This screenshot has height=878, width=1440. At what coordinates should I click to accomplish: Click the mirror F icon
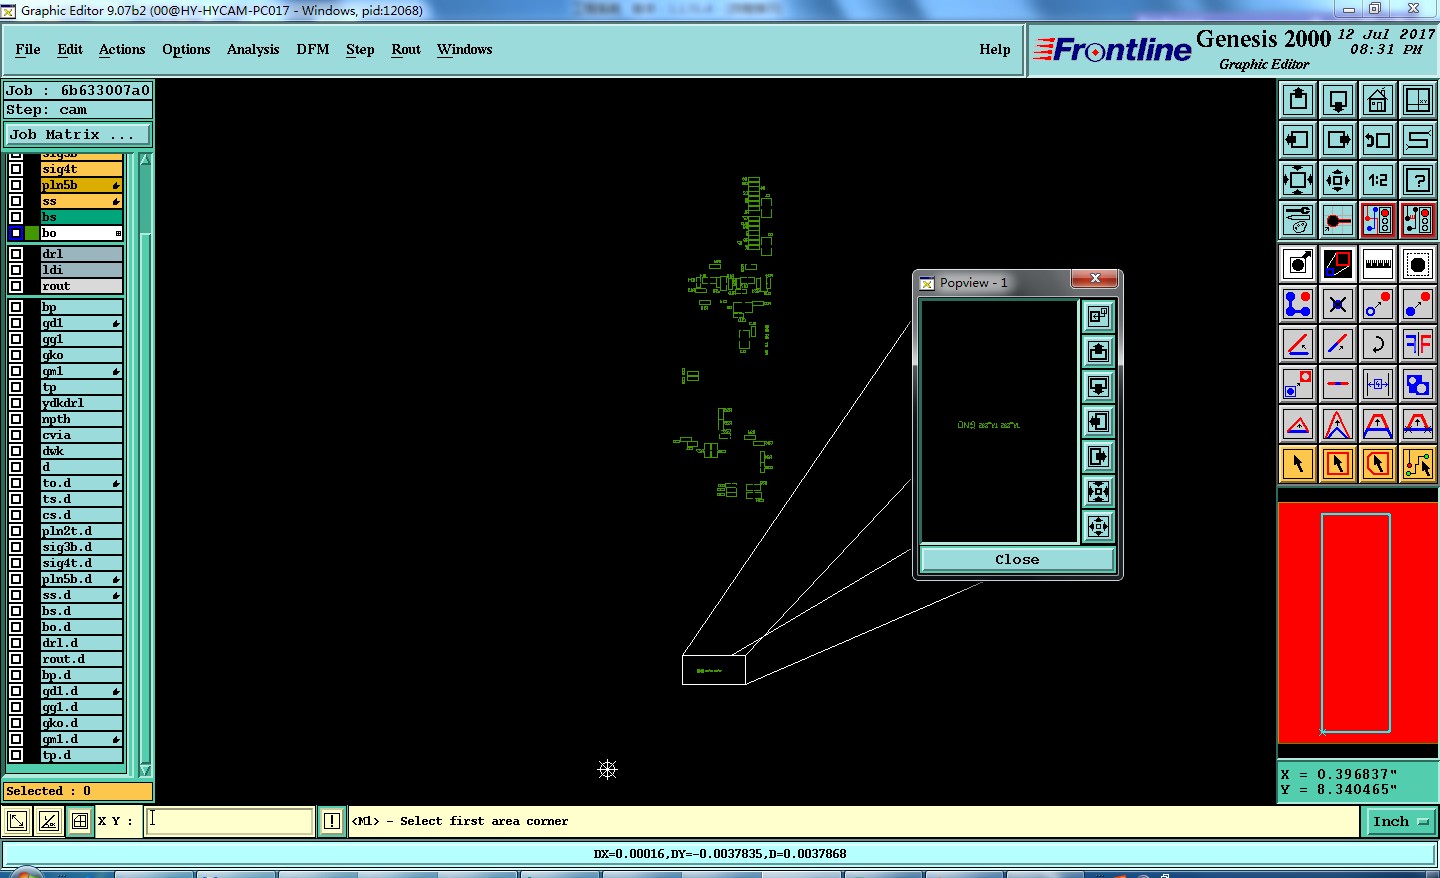[1418, 344]
